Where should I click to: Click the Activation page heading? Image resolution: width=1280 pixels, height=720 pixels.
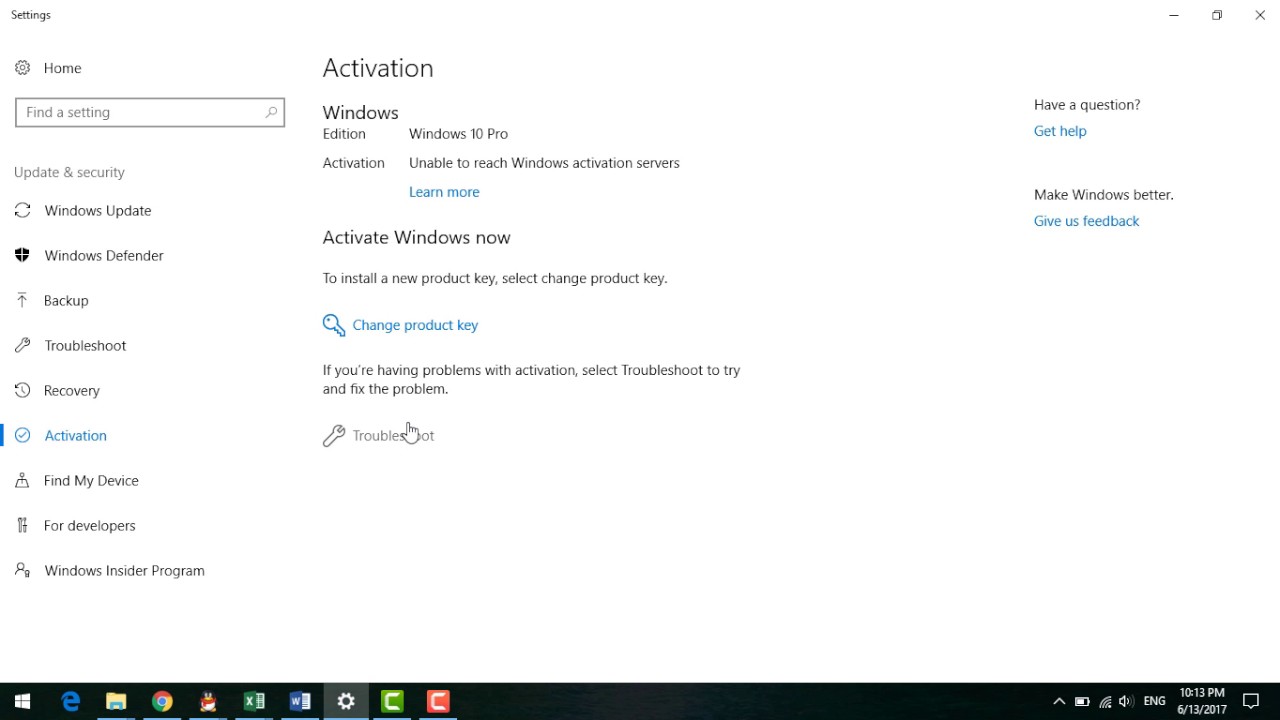click(x=378, y=68)
